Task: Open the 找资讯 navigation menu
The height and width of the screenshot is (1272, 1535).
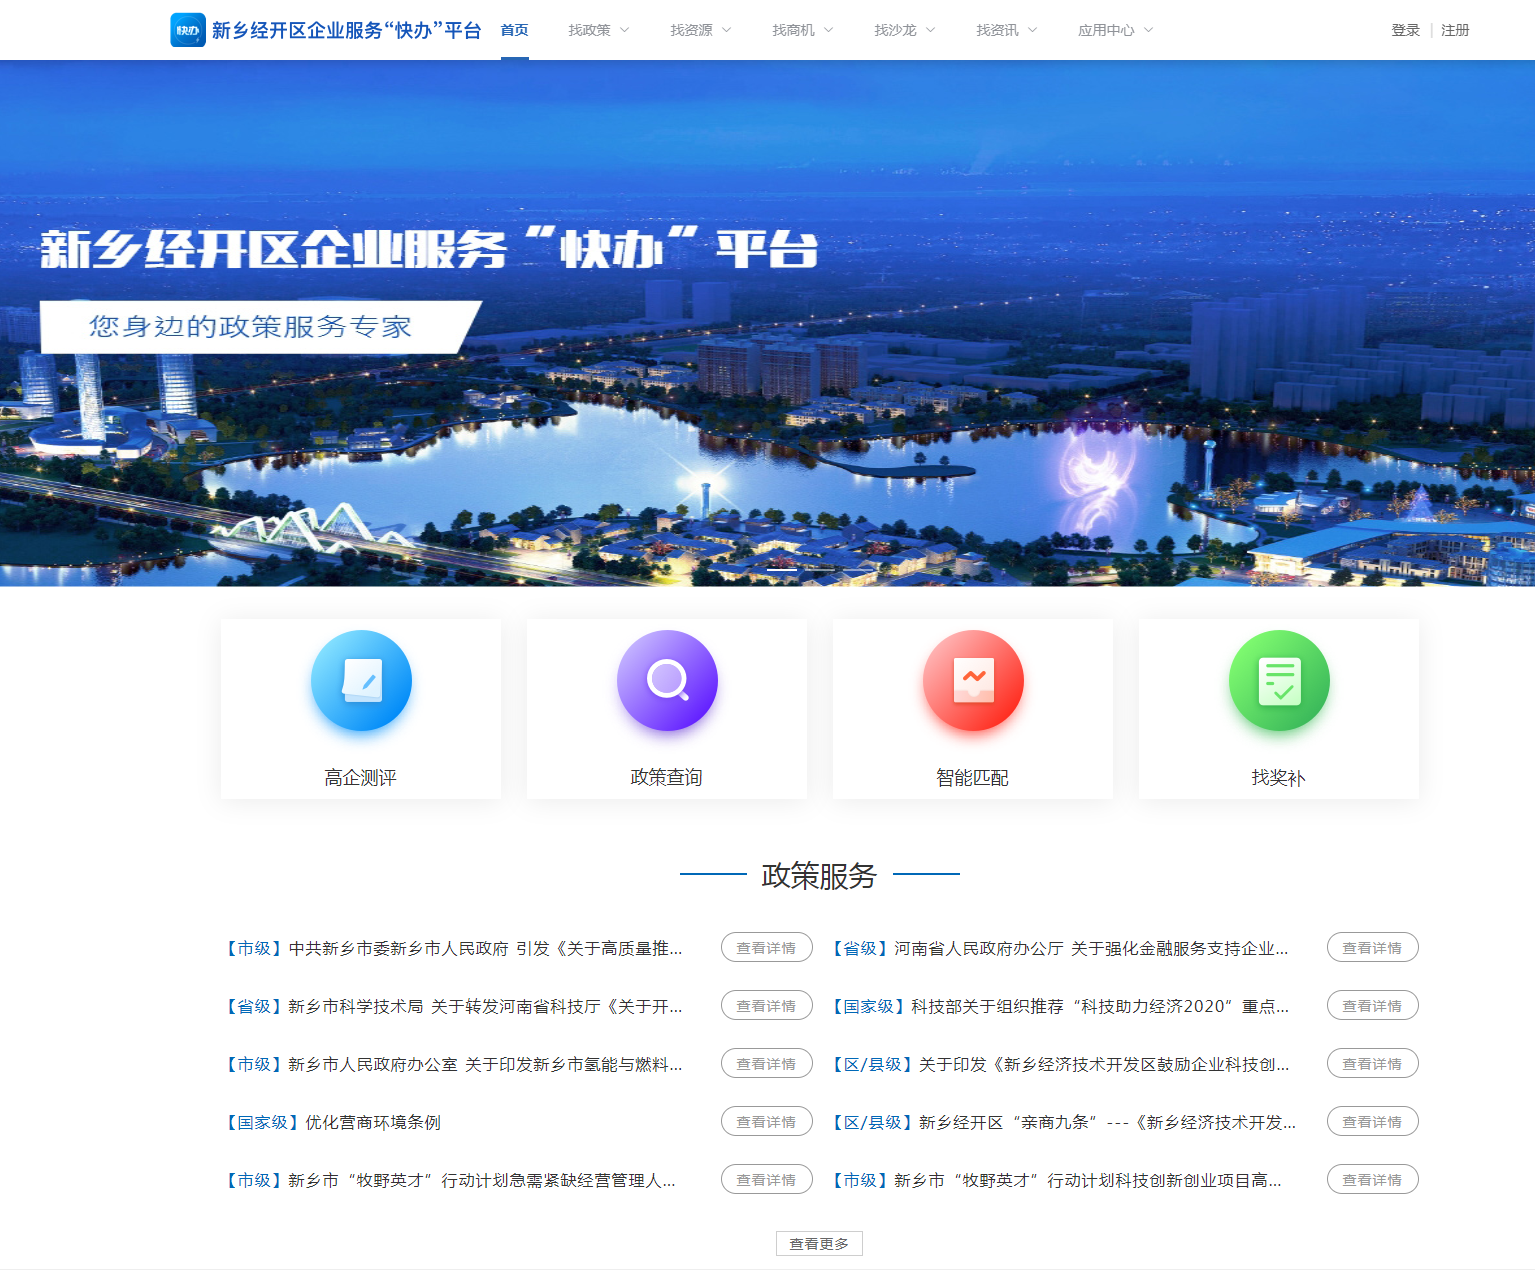Action: (1006, 30)
